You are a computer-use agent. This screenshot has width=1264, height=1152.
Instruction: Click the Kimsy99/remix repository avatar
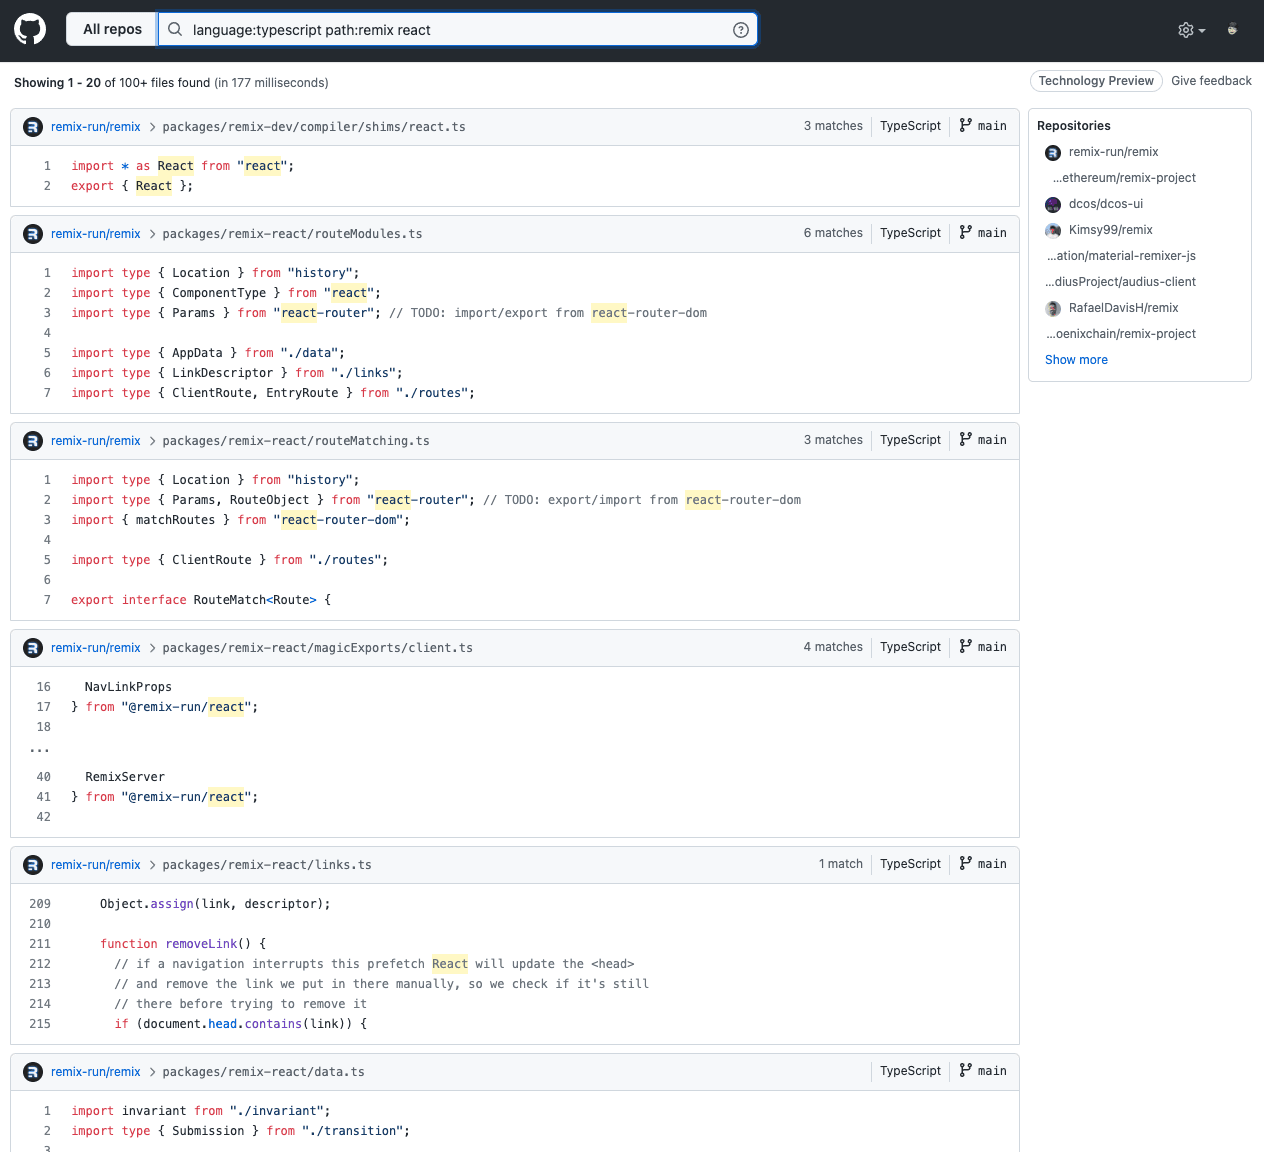(1053, 230)
